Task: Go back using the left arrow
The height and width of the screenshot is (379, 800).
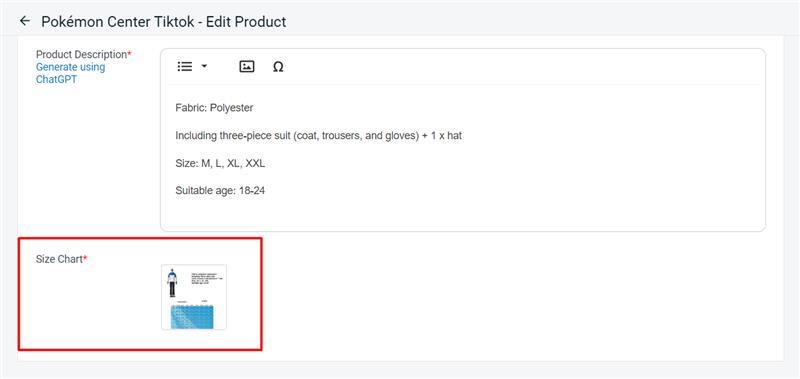Action: point(24,21)
